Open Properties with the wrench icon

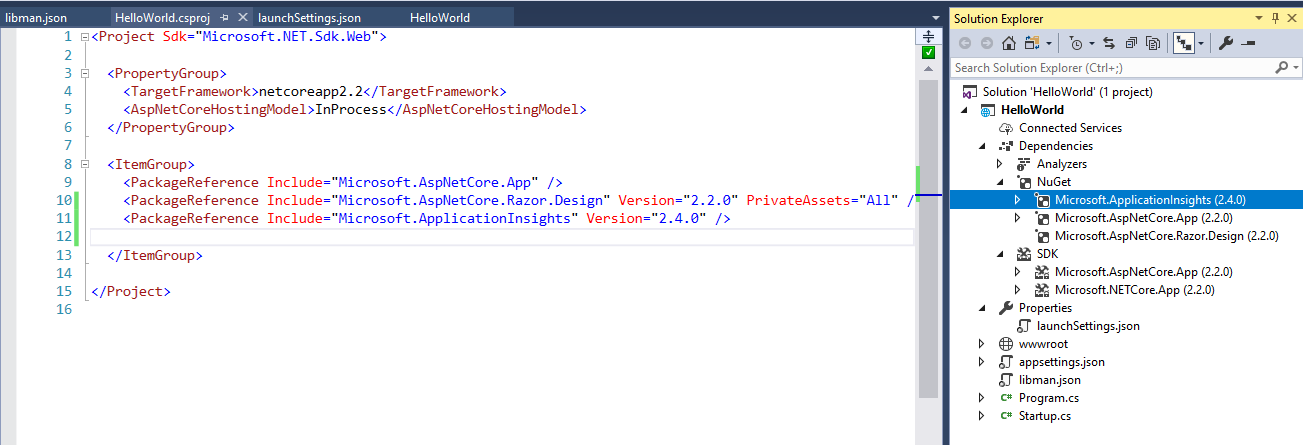coord(1226,44)
